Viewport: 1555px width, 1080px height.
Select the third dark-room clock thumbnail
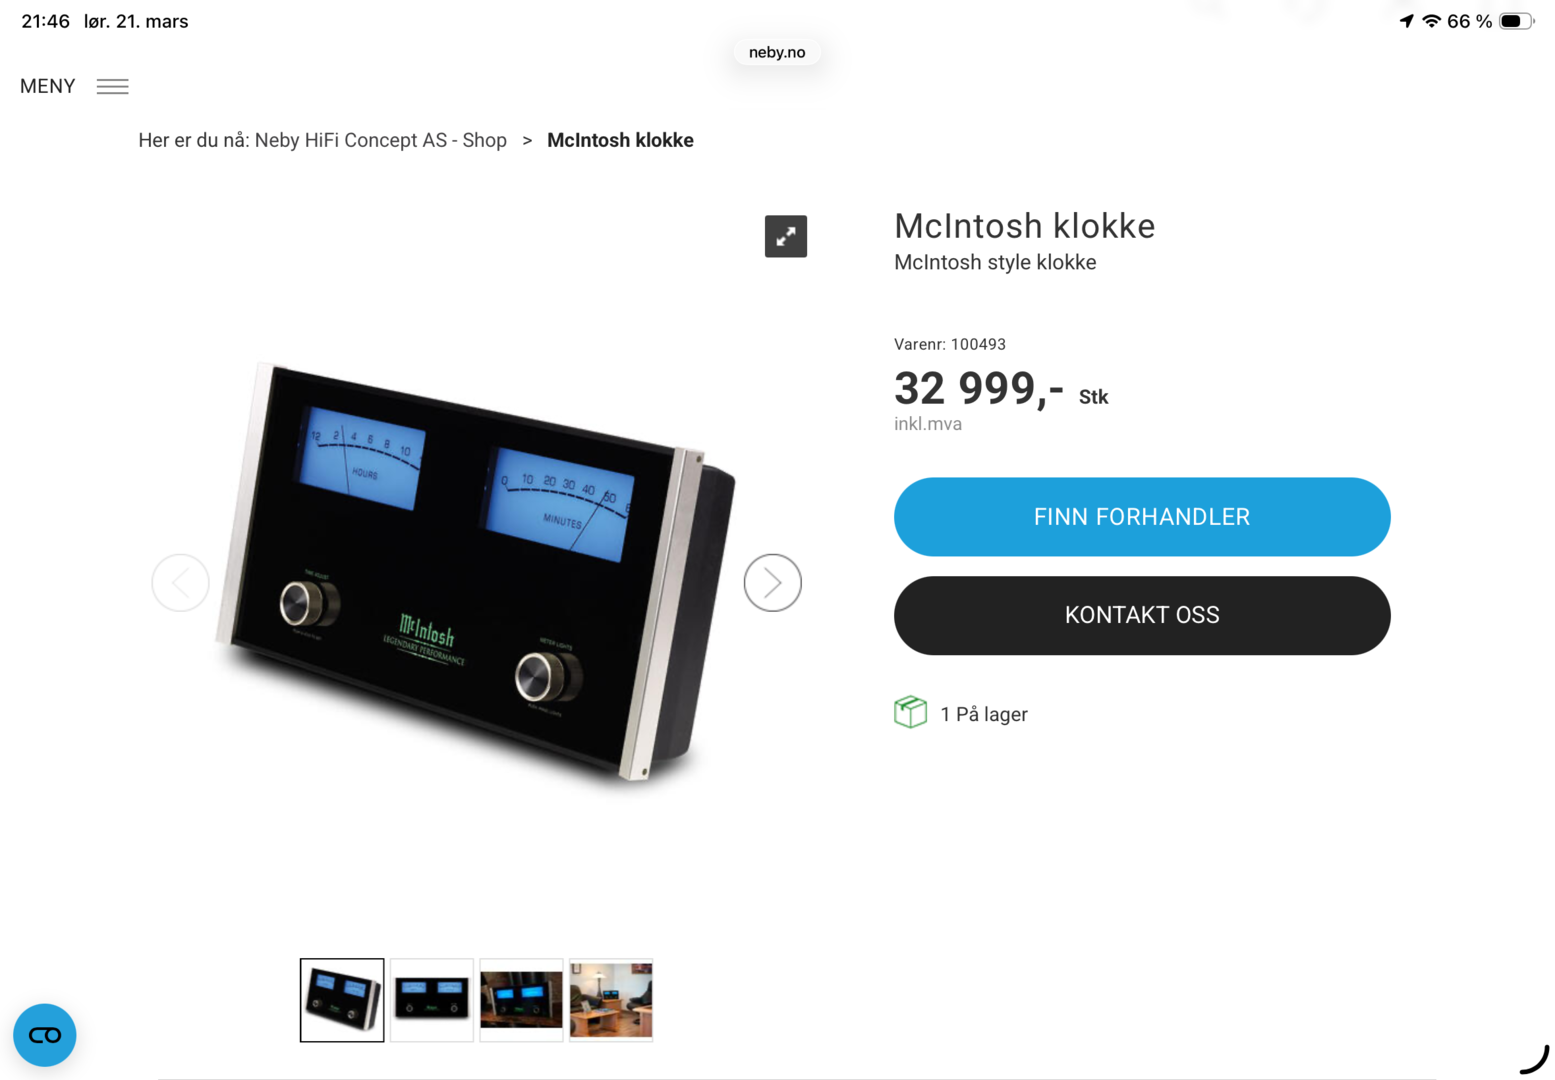point(521,1000)
